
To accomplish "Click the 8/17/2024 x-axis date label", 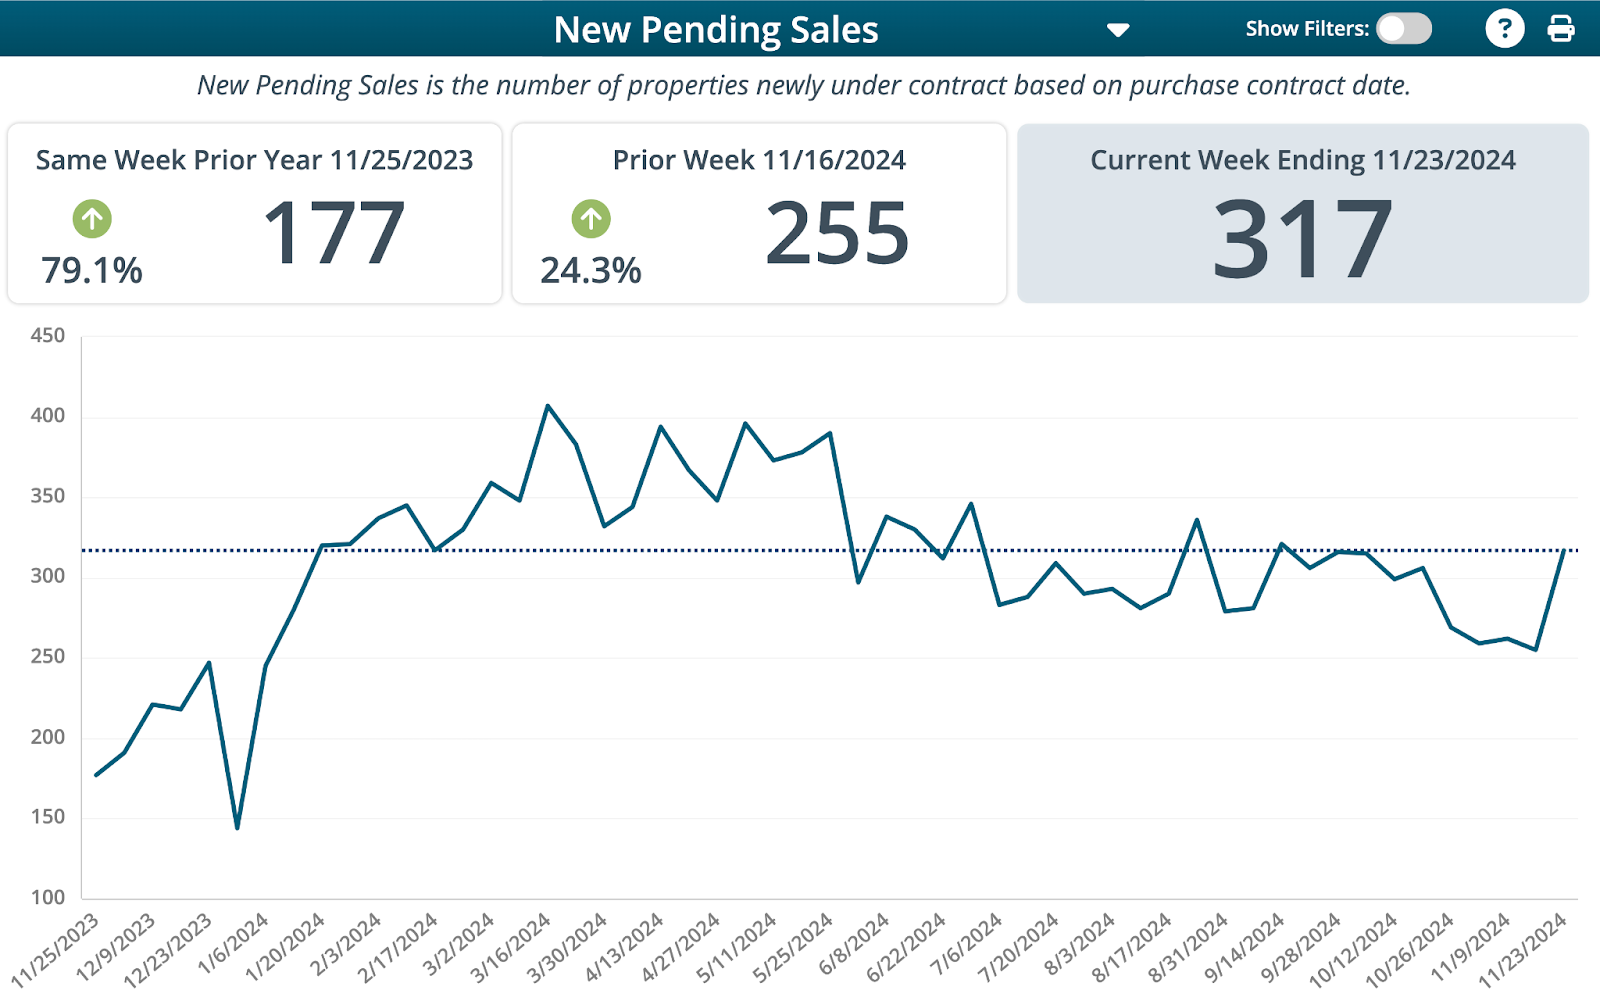I will pos(1133,947).
